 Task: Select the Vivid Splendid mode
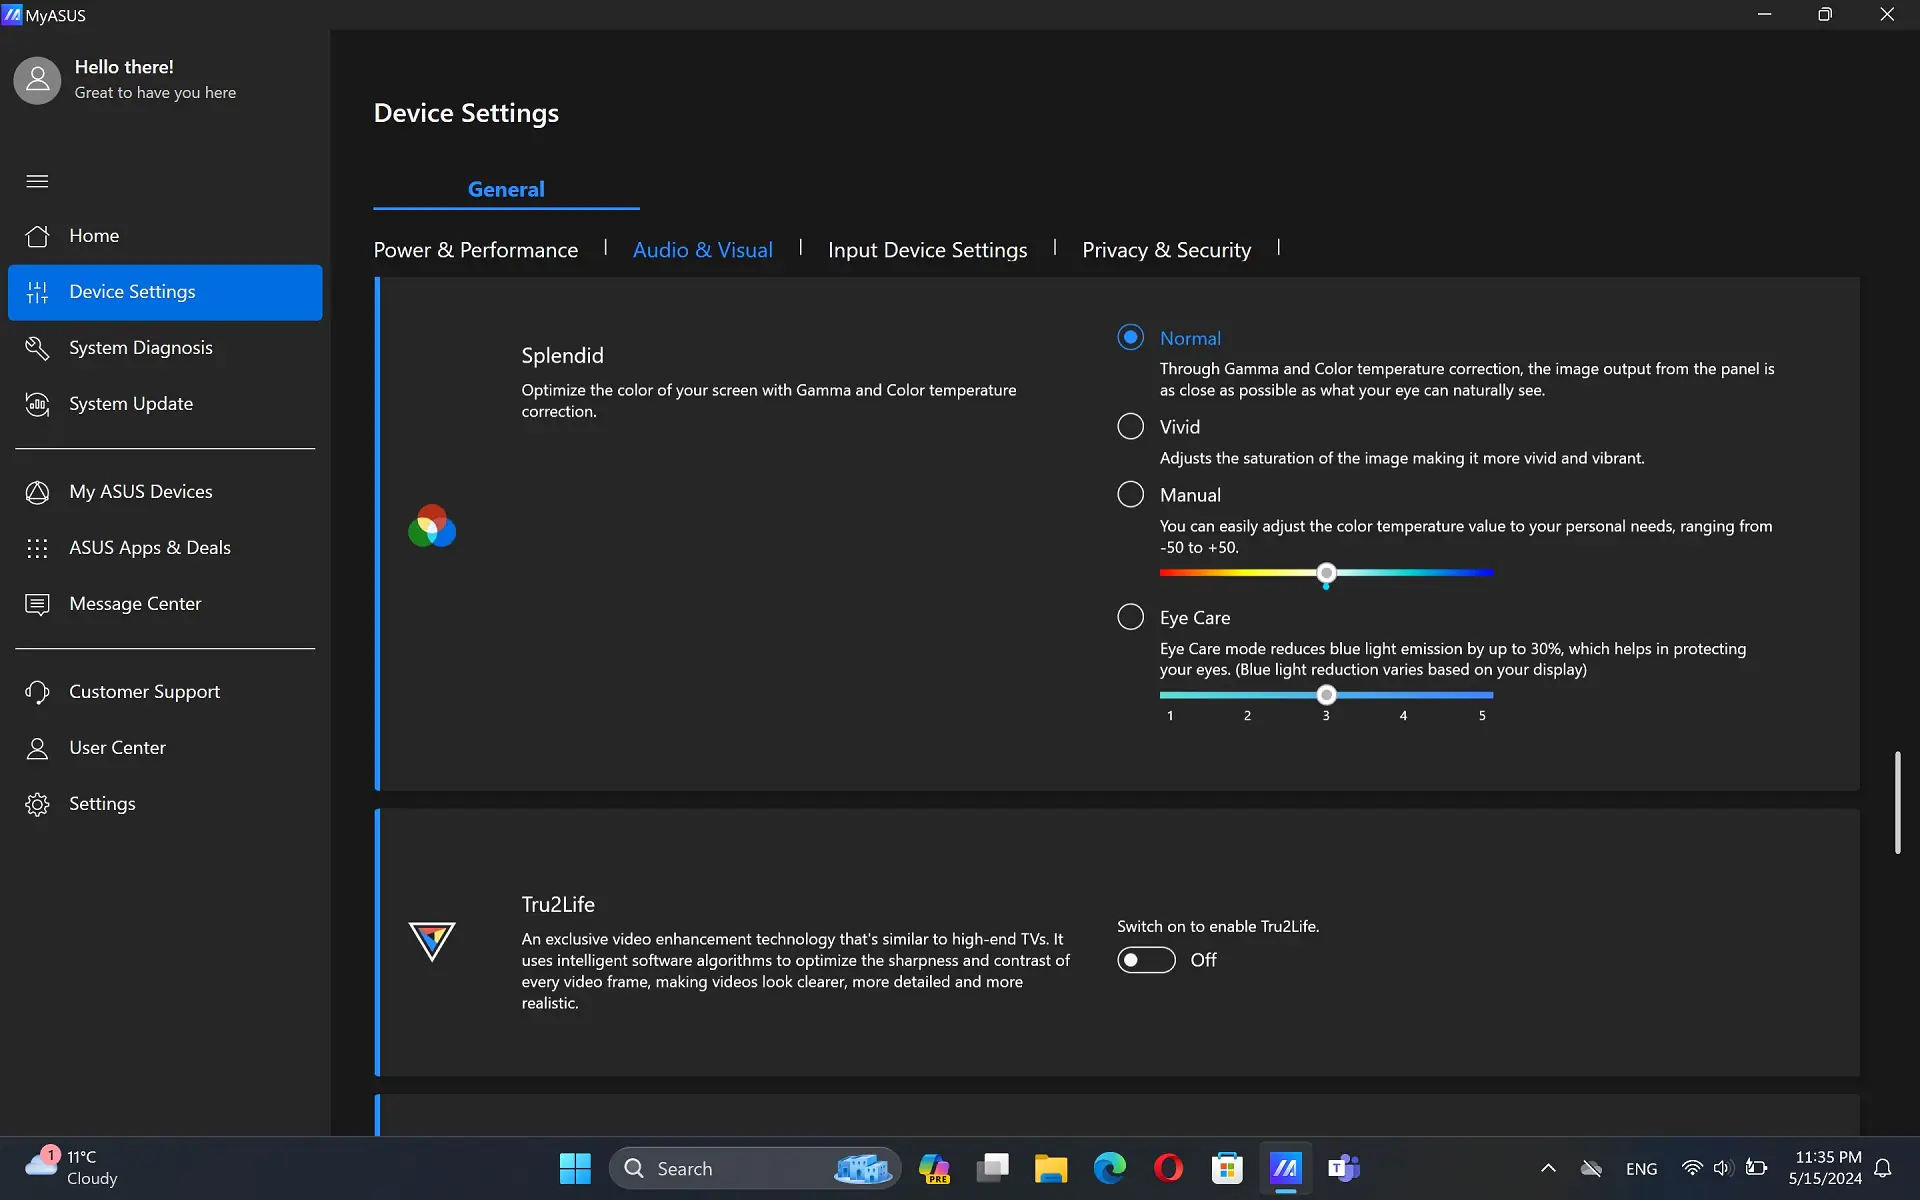[x=1130, y=427]
